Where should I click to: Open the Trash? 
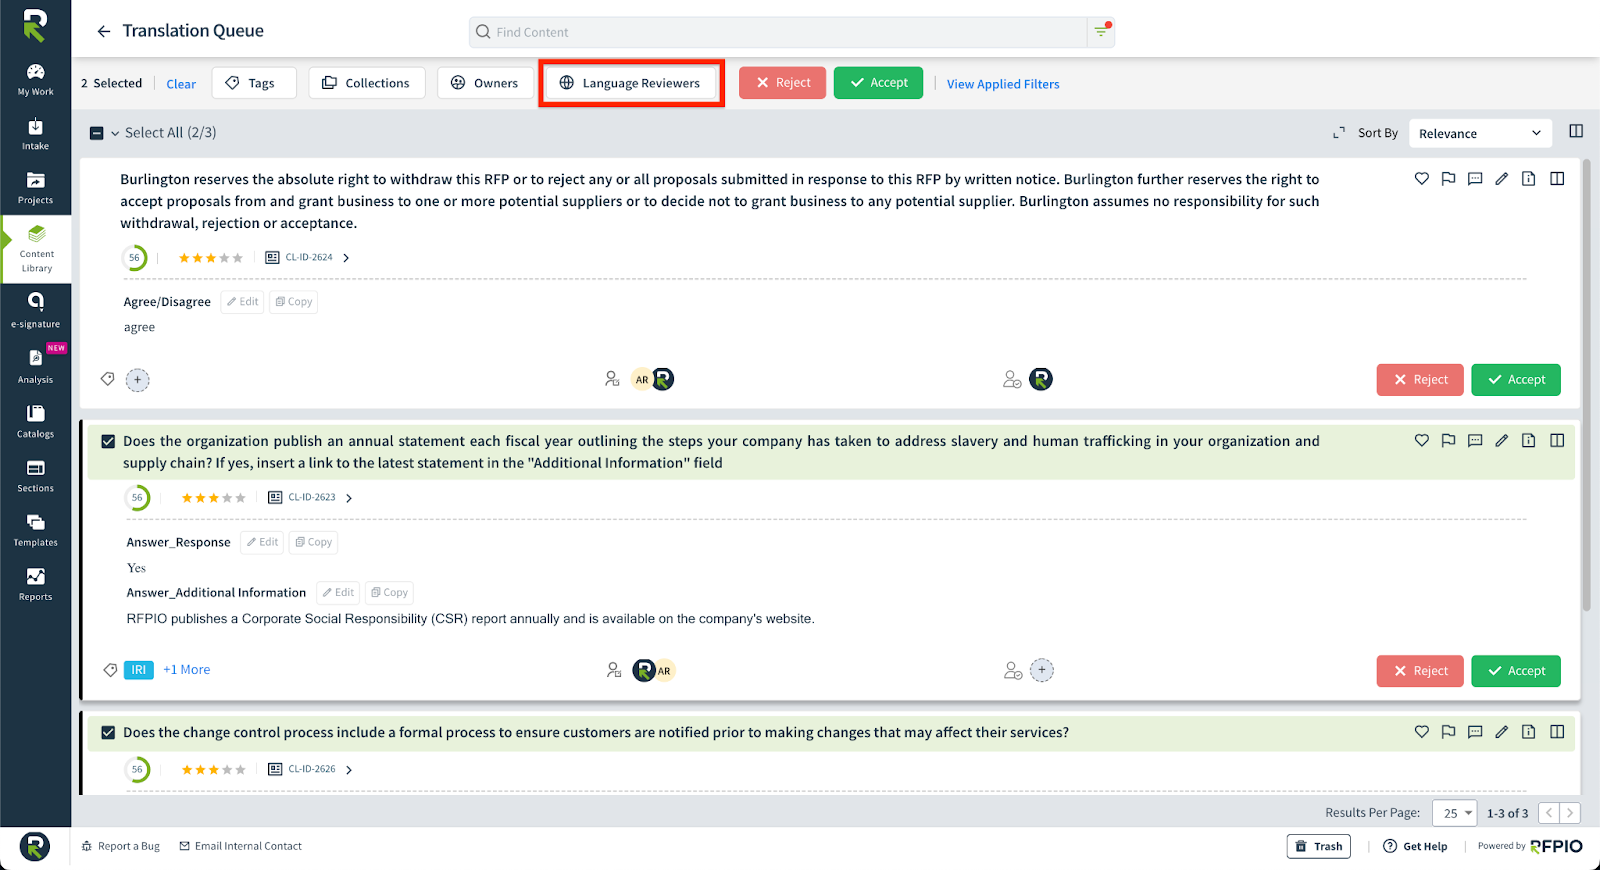coord(1319,846)
